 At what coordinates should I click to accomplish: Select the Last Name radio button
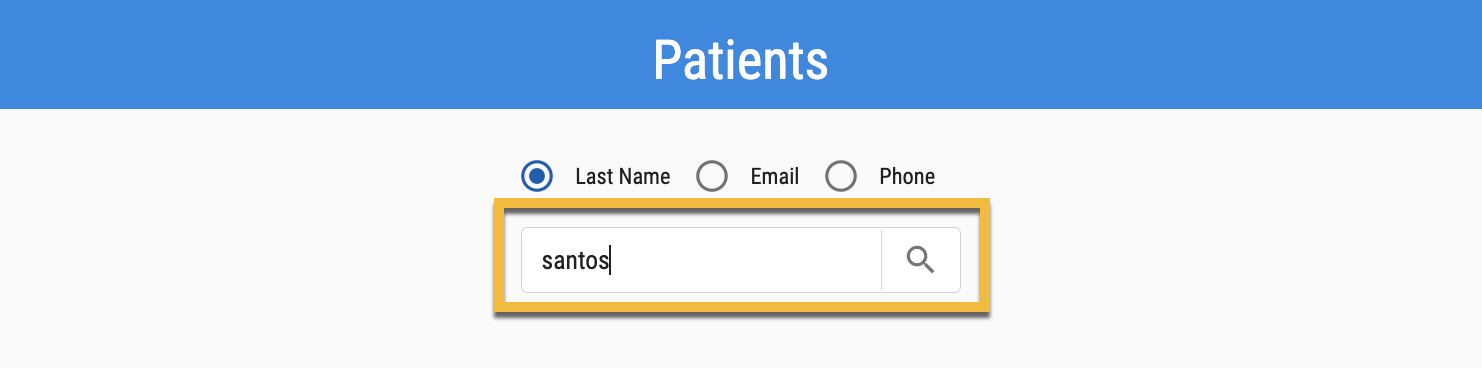point(537,176)
